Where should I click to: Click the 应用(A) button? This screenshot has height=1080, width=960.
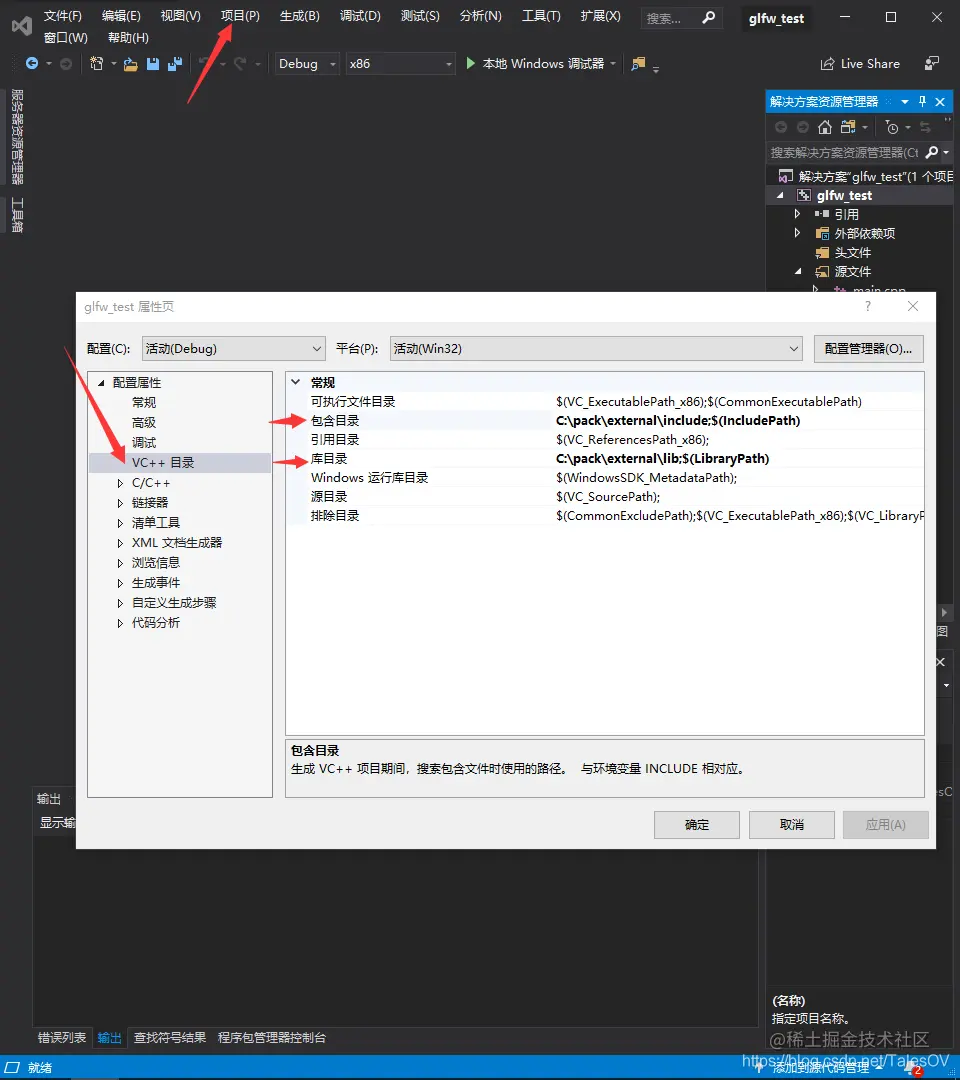(886, 824)
